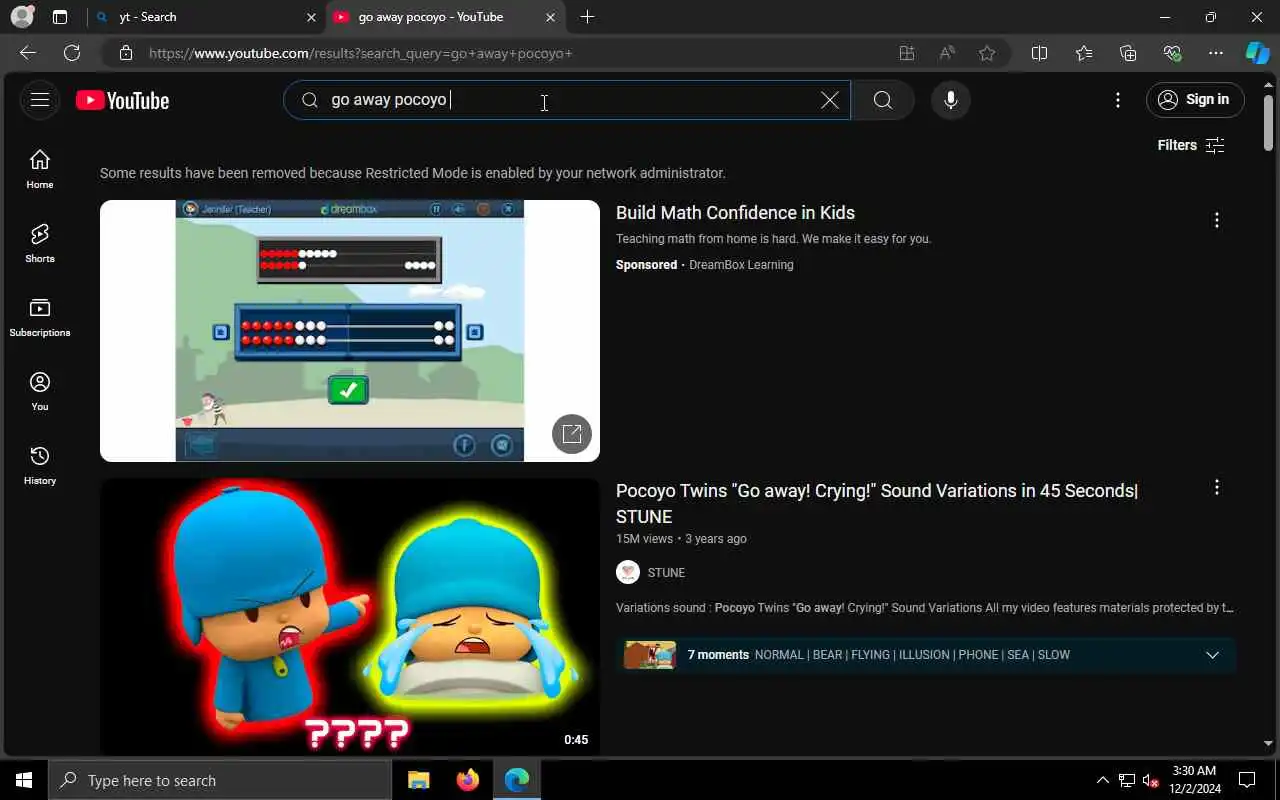The width and height of the screenshot is (1280, 800).
Task: Open 'Build Math Confidence in Kids' title
Action: (735, 213)
